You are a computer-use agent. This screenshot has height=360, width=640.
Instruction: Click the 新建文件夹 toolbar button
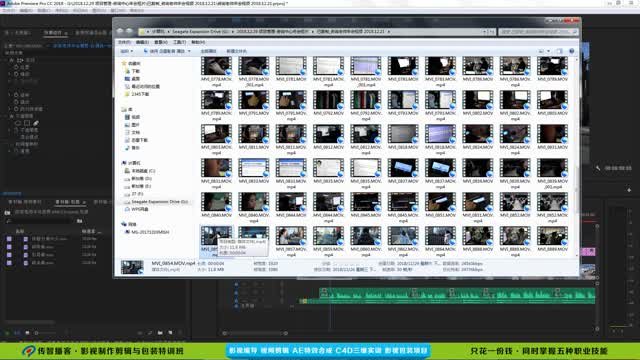coord(236,51)
